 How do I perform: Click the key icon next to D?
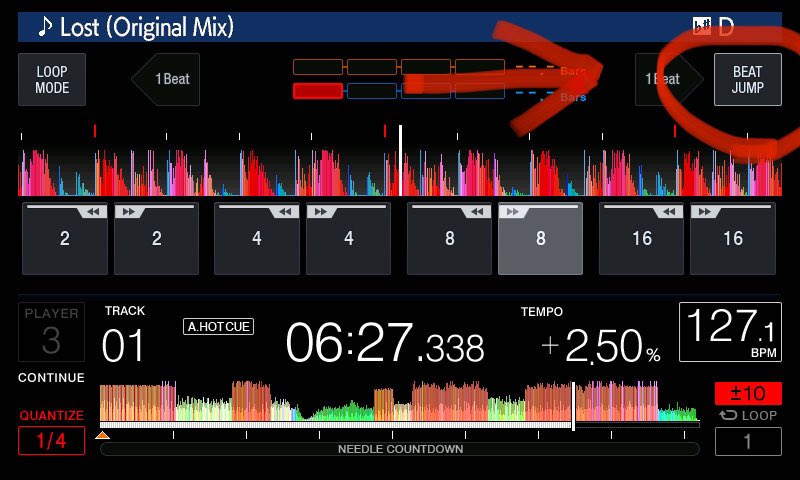click(x=702, y=26)
